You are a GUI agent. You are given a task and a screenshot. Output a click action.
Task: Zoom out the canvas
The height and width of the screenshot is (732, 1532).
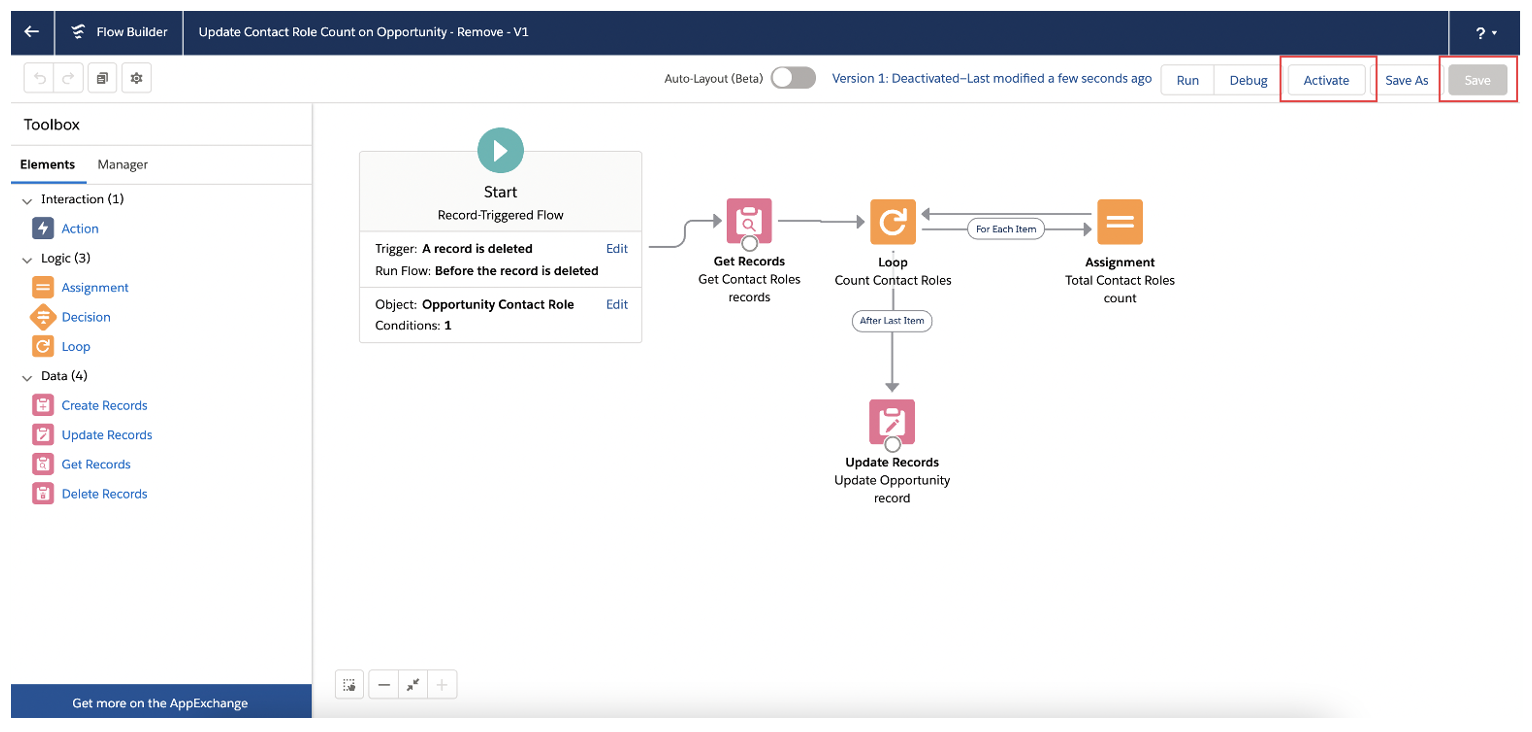(x=384, y=685)
